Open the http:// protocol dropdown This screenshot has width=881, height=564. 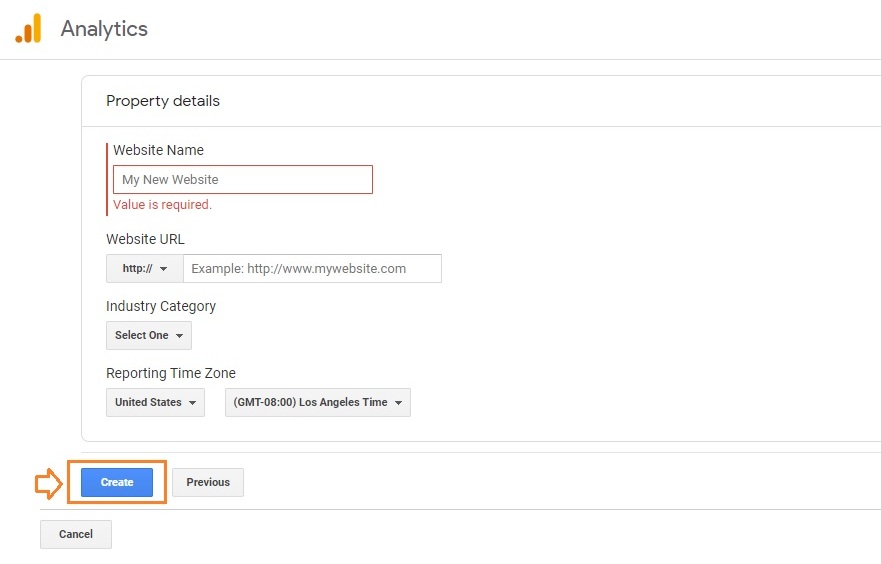[144, 269]
